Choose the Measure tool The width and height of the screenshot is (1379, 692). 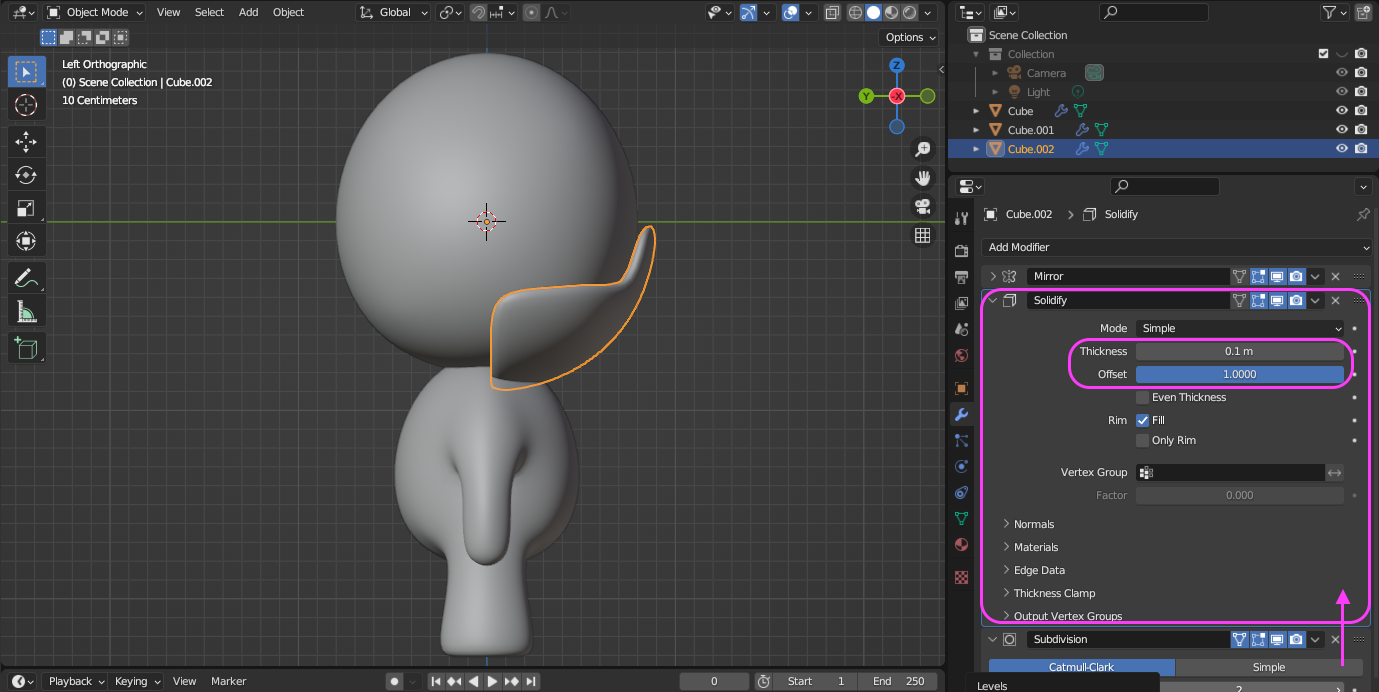(x=26, y=312)
